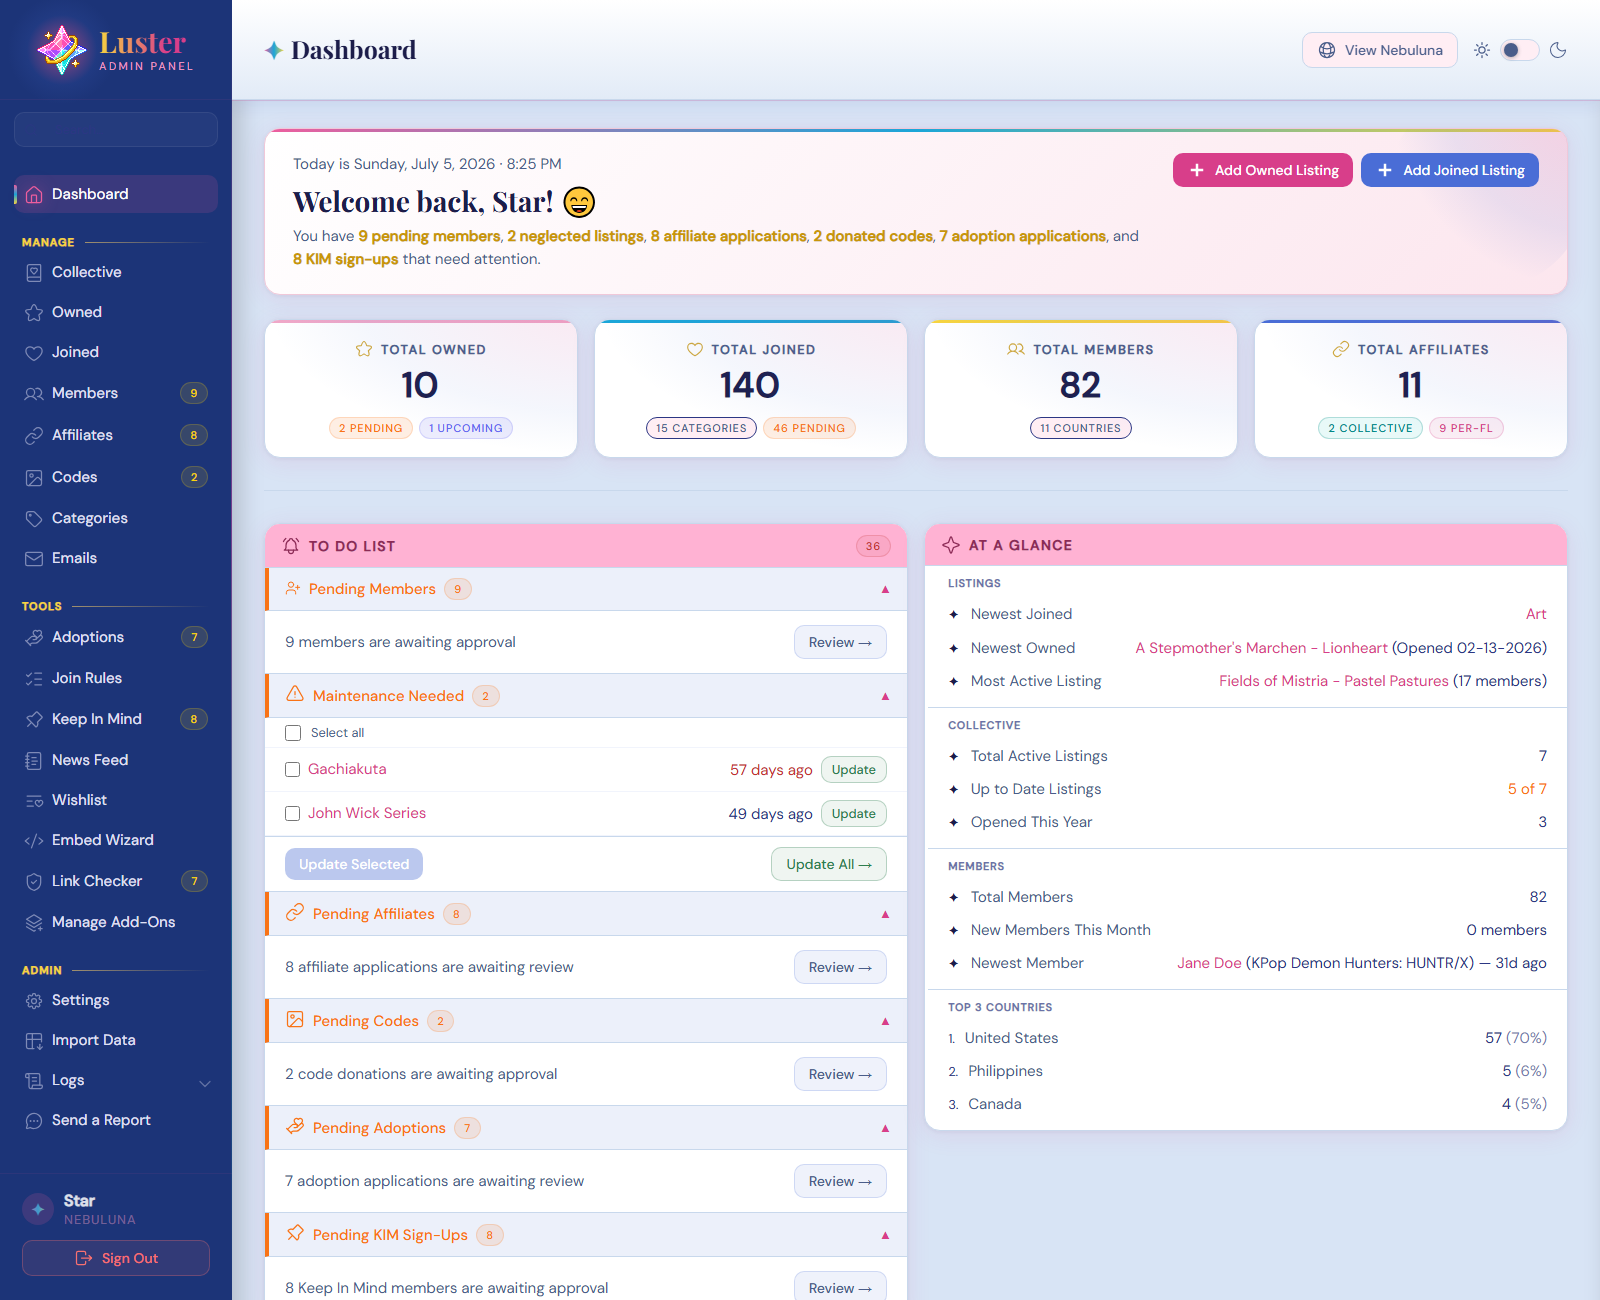This screenshot has width=1600, height=1300.
Task: Click the Add Owned Listing button
Action: pyautogui.click(x=1263, y=170)
